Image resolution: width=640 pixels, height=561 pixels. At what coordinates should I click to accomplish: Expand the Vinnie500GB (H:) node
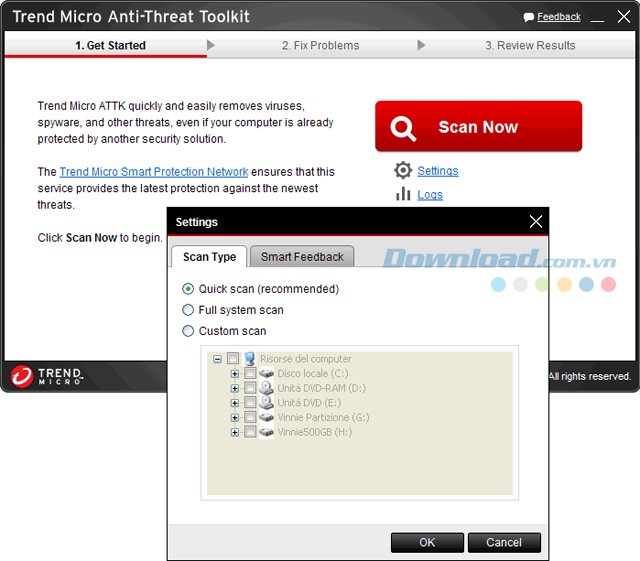point(235,432)
